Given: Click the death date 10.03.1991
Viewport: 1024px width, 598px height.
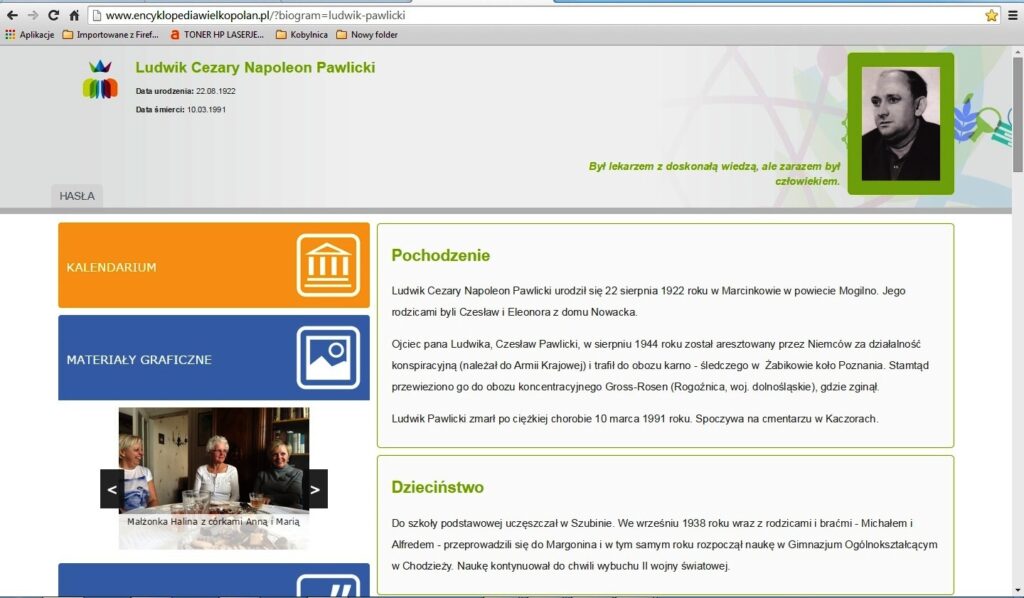Looking at the screenshot, I should pos(206,110).
